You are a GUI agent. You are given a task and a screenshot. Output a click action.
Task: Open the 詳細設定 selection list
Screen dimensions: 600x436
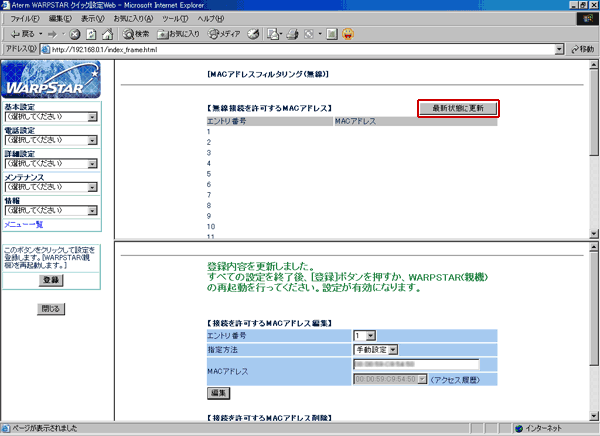(51, 163)
